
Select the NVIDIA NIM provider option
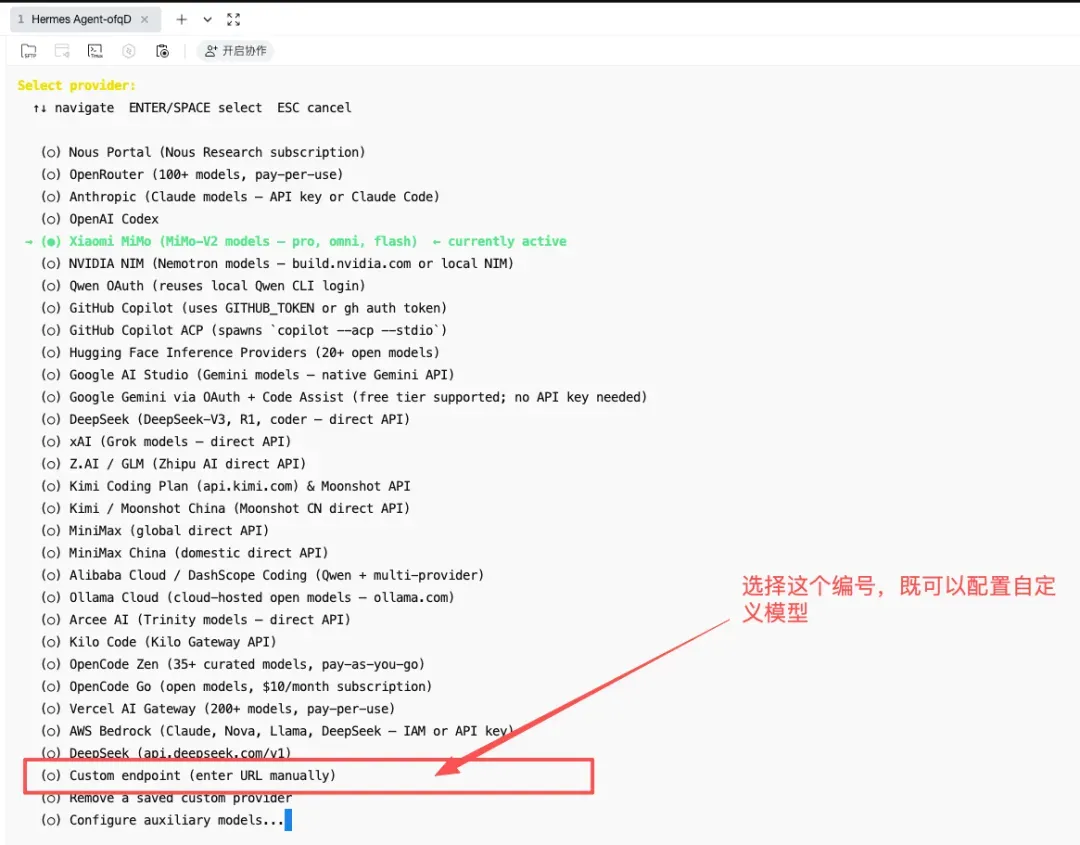coord(278,263)
